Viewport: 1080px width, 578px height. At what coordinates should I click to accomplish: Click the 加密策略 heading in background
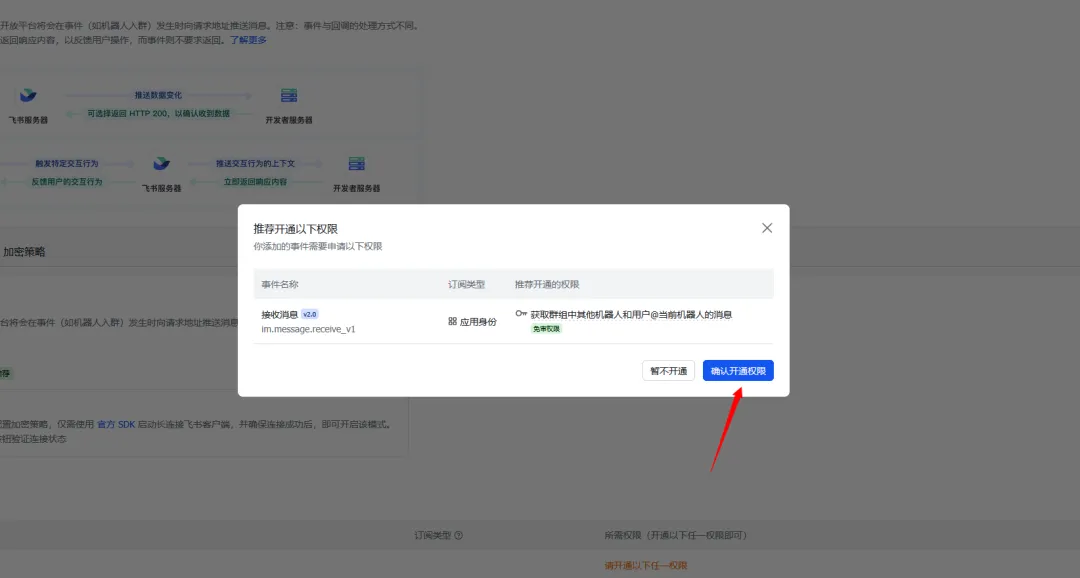coord(24,252)
